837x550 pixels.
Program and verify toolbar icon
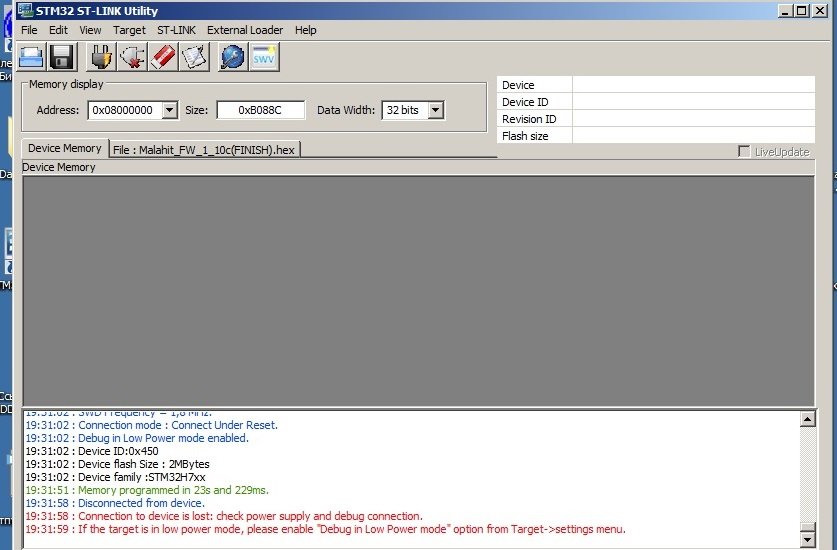194,57
